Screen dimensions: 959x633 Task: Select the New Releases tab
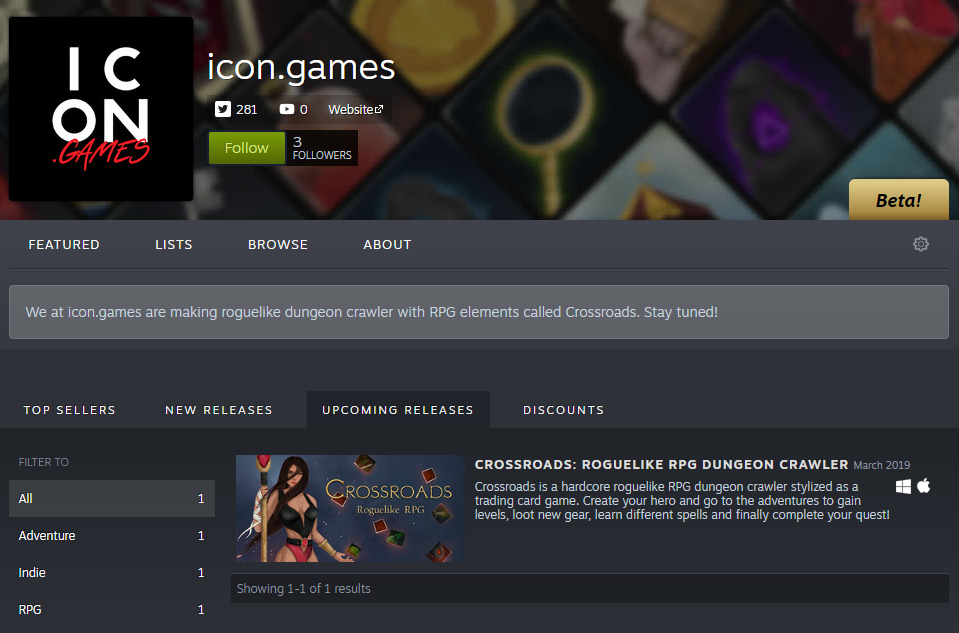click(218, 410)
